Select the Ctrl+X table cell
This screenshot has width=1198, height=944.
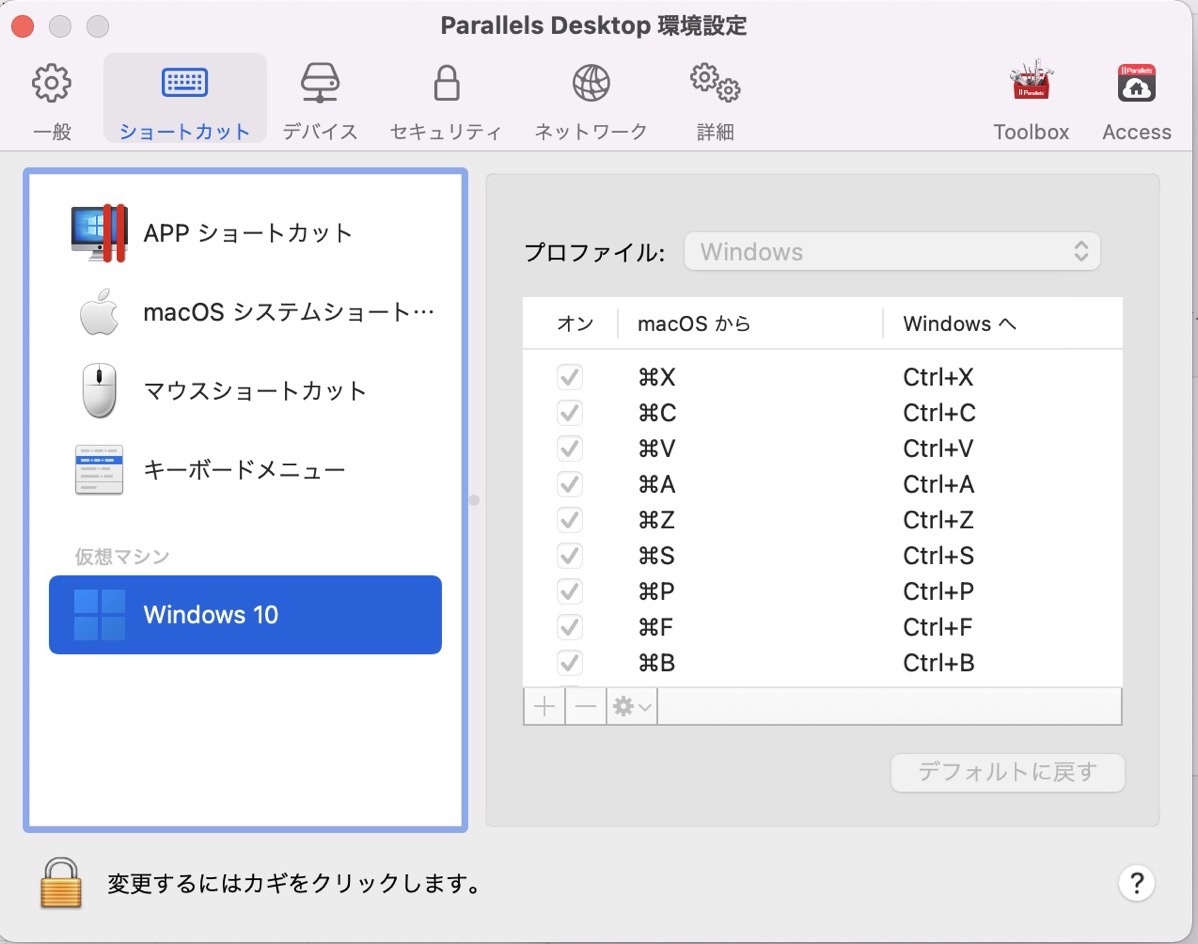point(938,377)
